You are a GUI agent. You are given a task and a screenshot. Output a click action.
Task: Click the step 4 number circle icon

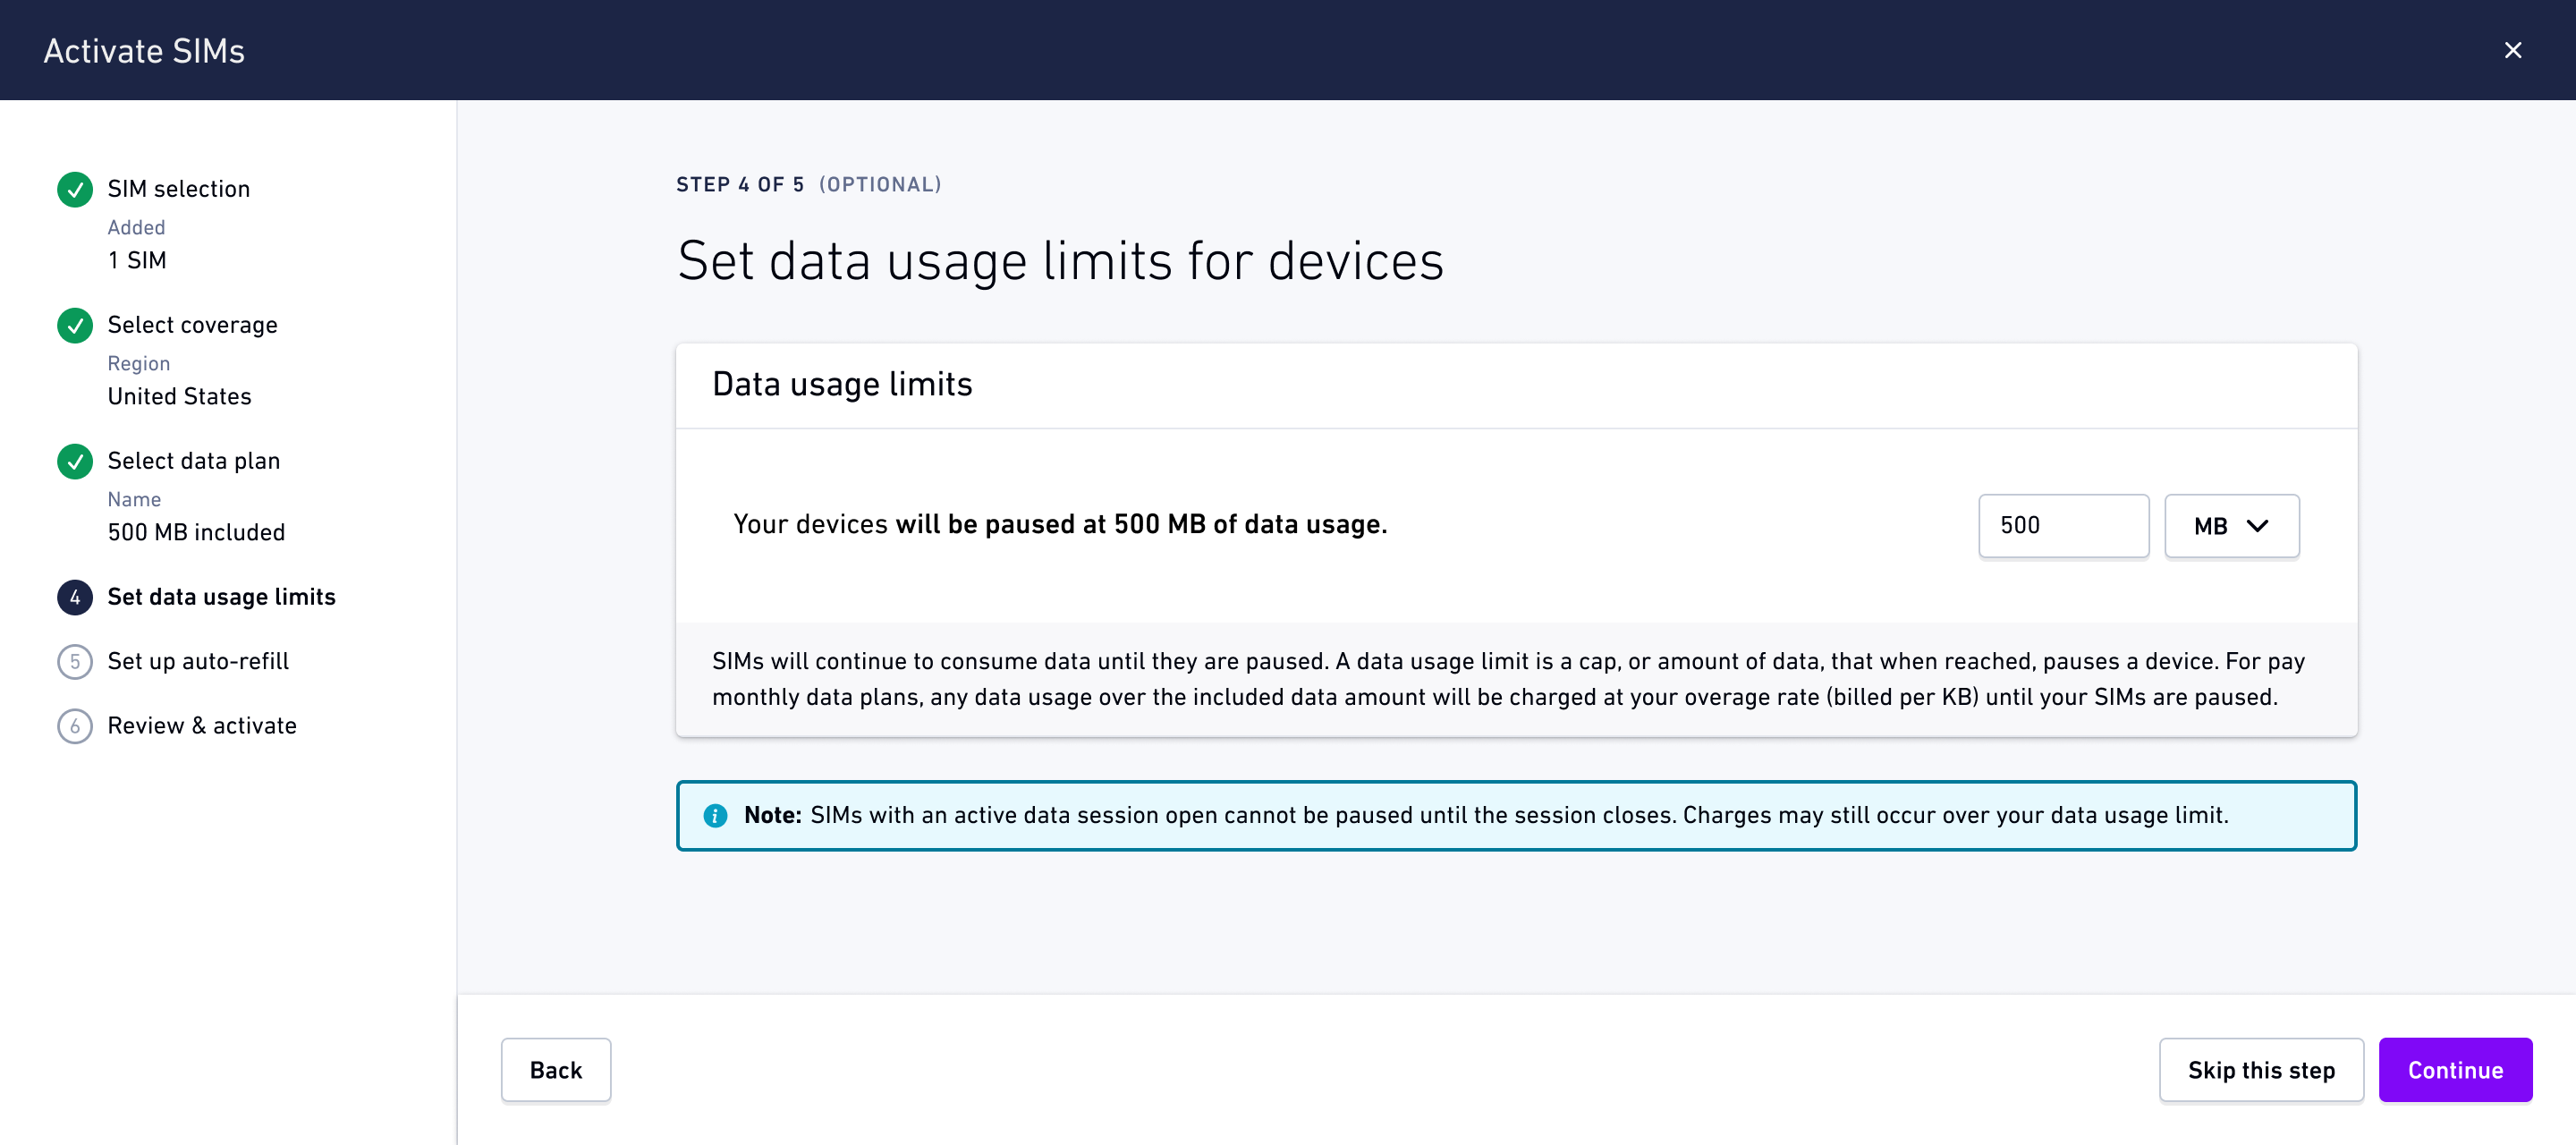tap(75, 597)
